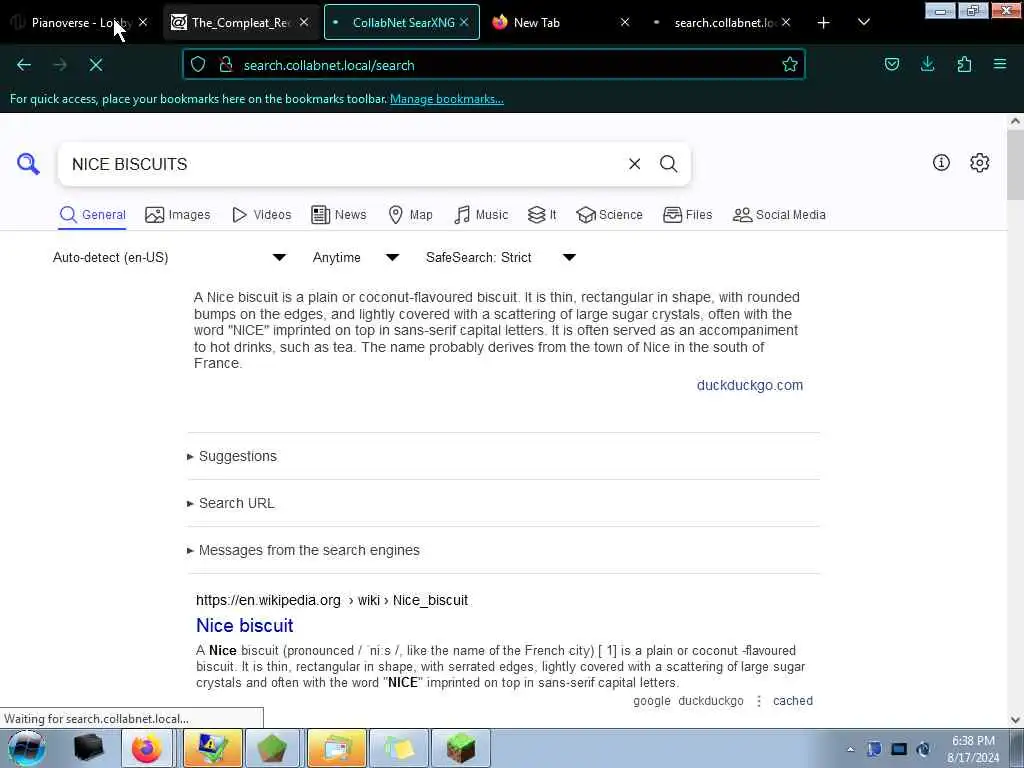Select the General category

click(92, 215)
